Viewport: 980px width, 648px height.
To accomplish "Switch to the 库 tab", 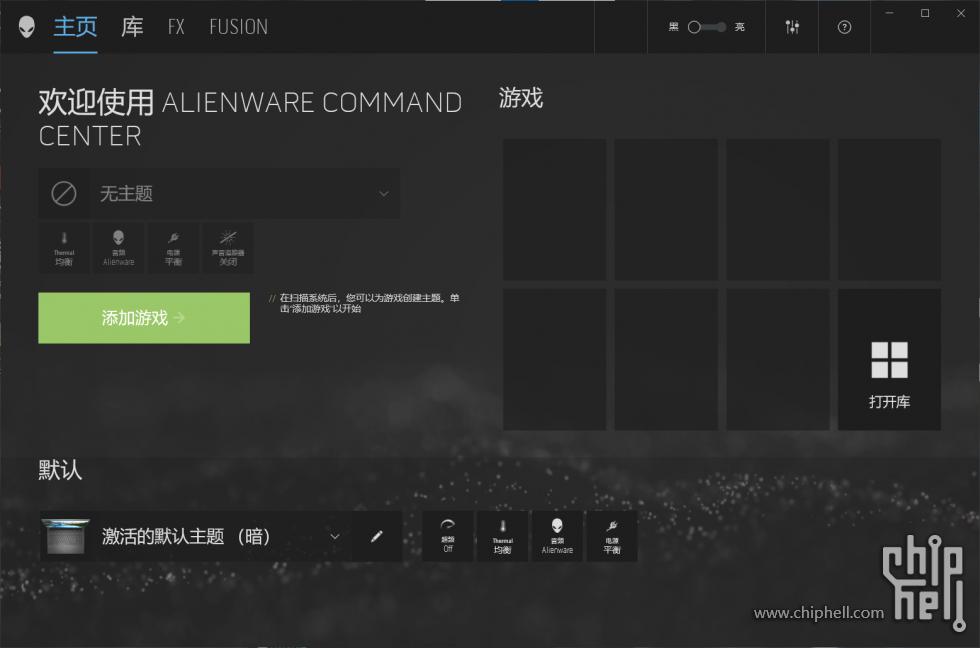I will point(131,27).
